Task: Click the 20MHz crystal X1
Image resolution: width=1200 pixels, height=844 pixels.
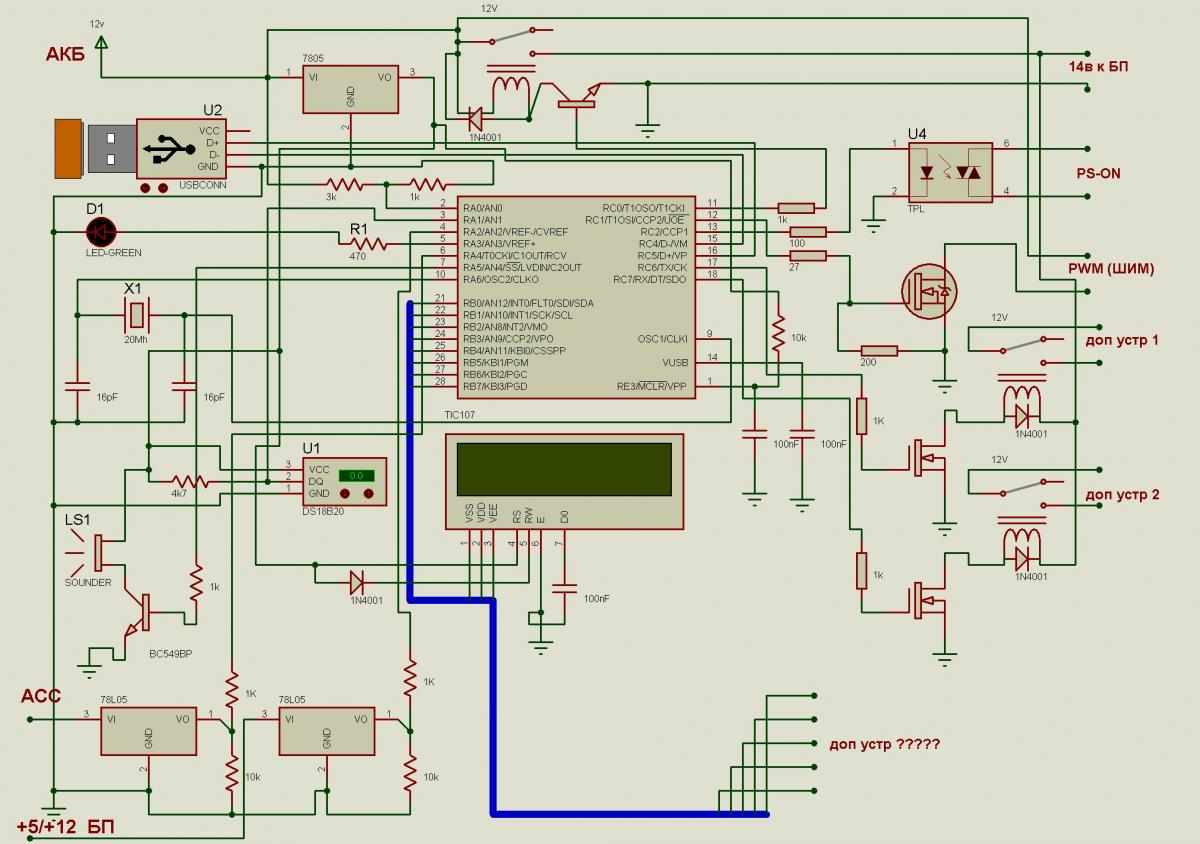Action: (x=136, y=317)
